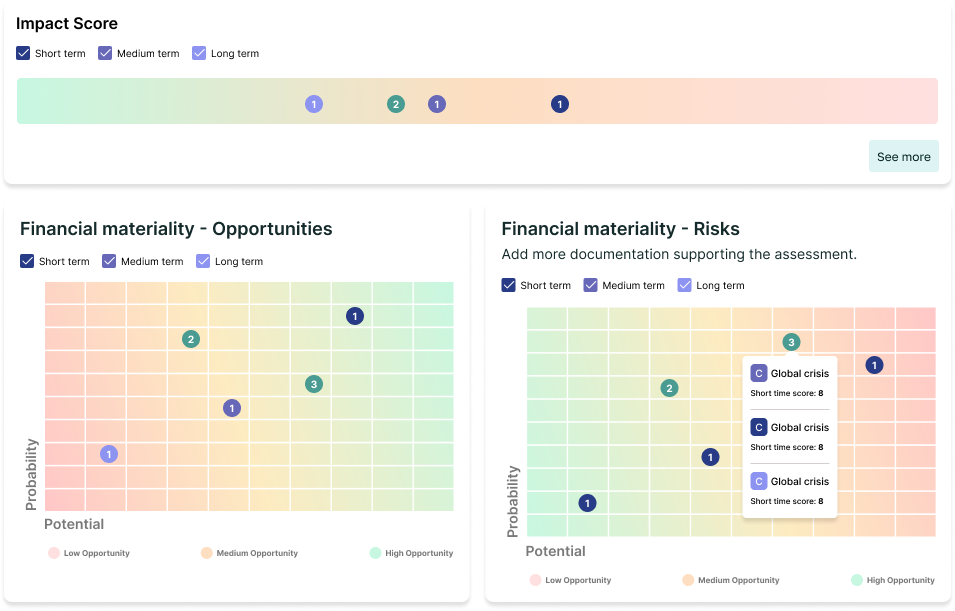Select teal '2' bubble in Risks chart
This screenshot has width=955, height=611.
coord(670,388)
